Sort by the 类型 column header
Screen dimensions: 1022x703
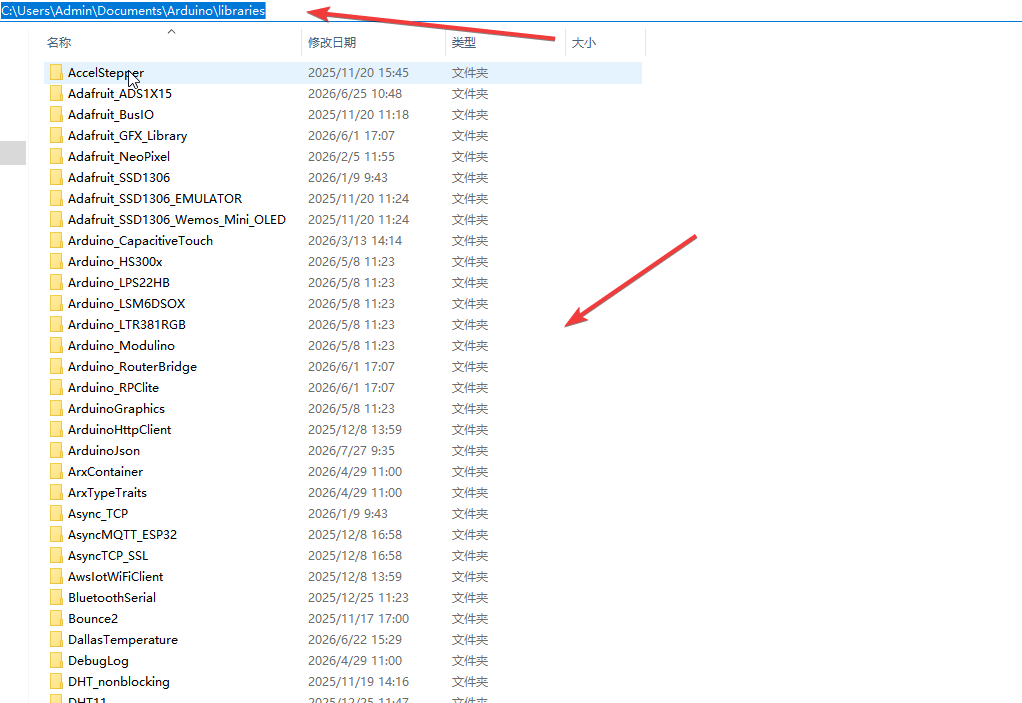(463, 42)
